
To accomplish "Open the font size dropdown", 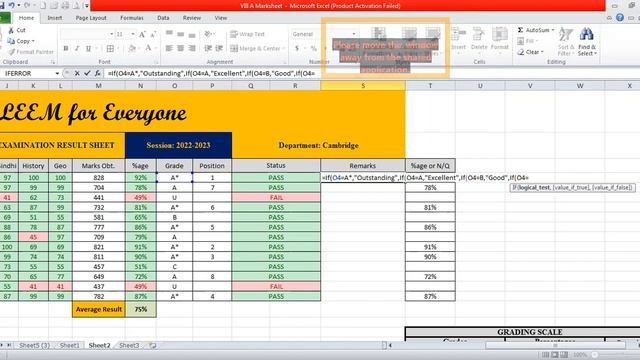I will pos(133,34).
